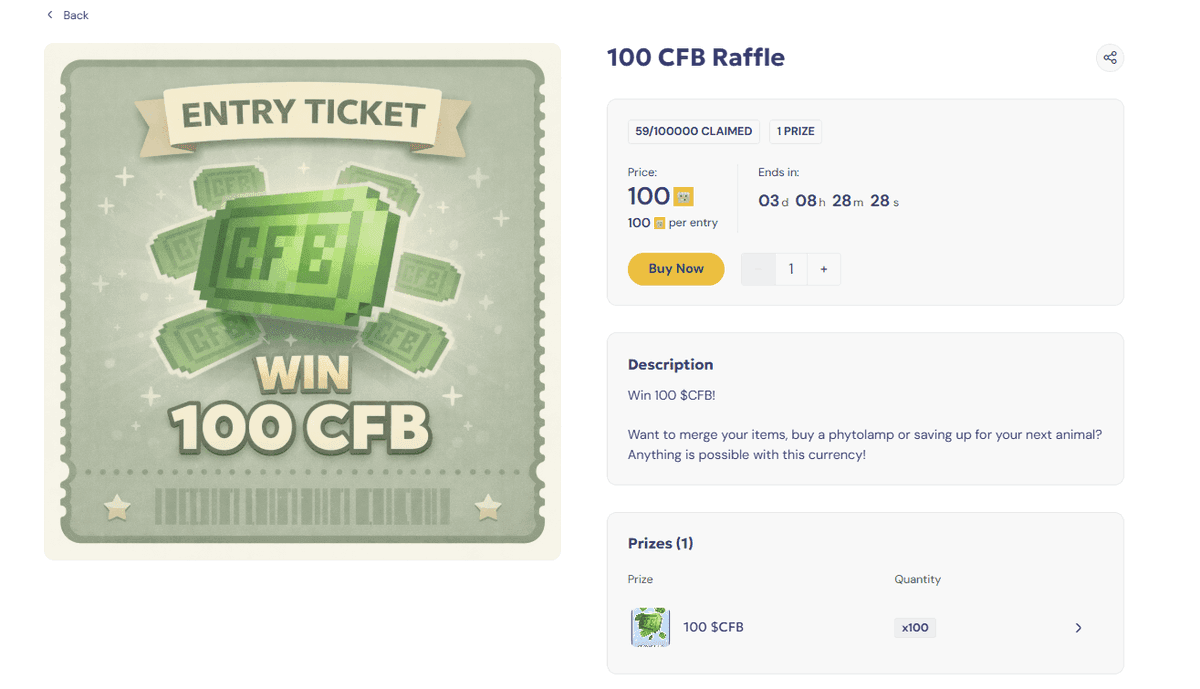
Task: Click the "Ends in" countdown timer
Action: point(828,201)
